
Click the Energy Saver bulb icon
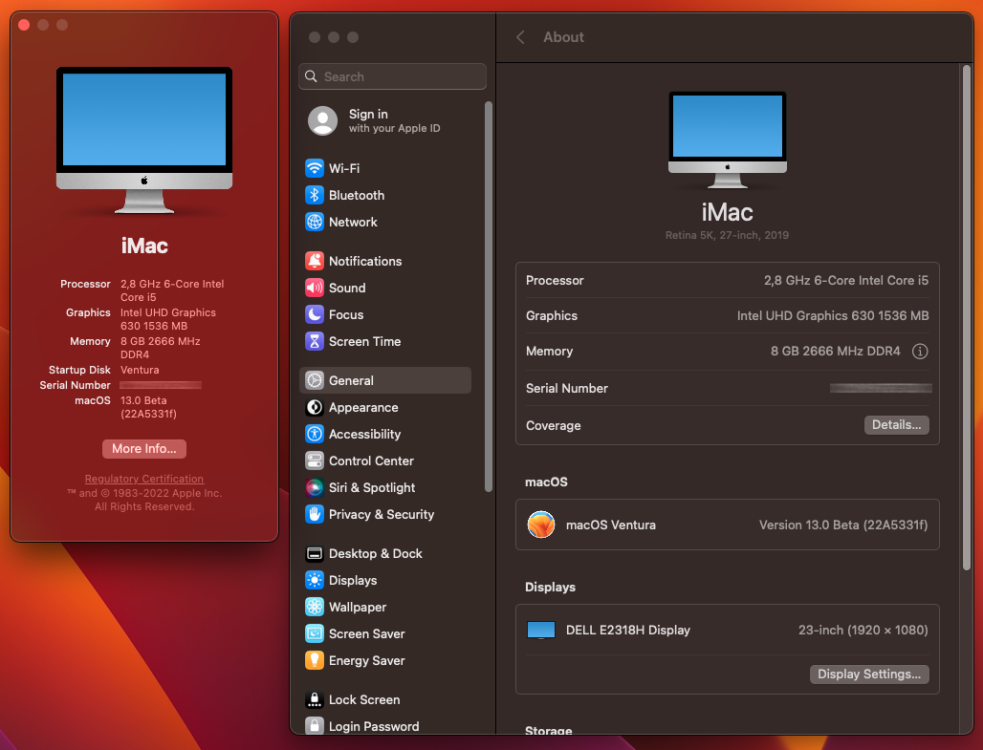tap(314, 660)
